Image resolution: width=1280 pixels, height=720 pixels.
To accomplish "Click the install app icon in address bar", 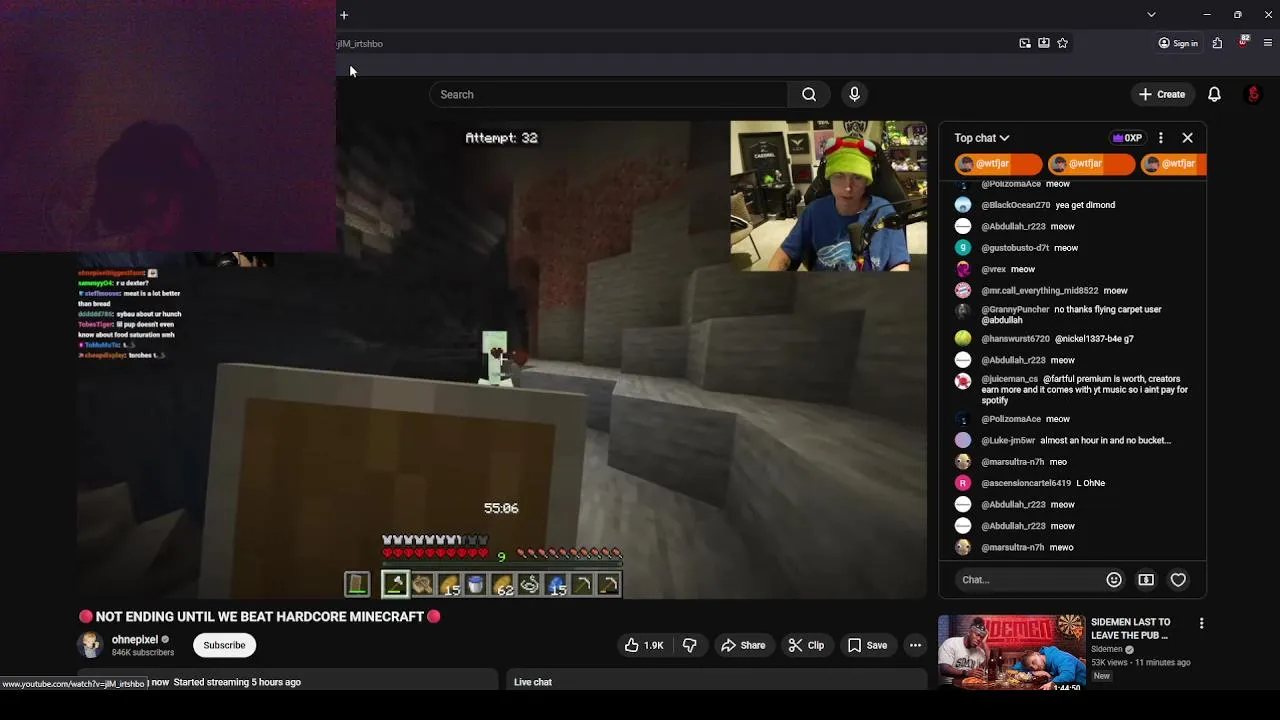I will click(x=1044, y=43).
